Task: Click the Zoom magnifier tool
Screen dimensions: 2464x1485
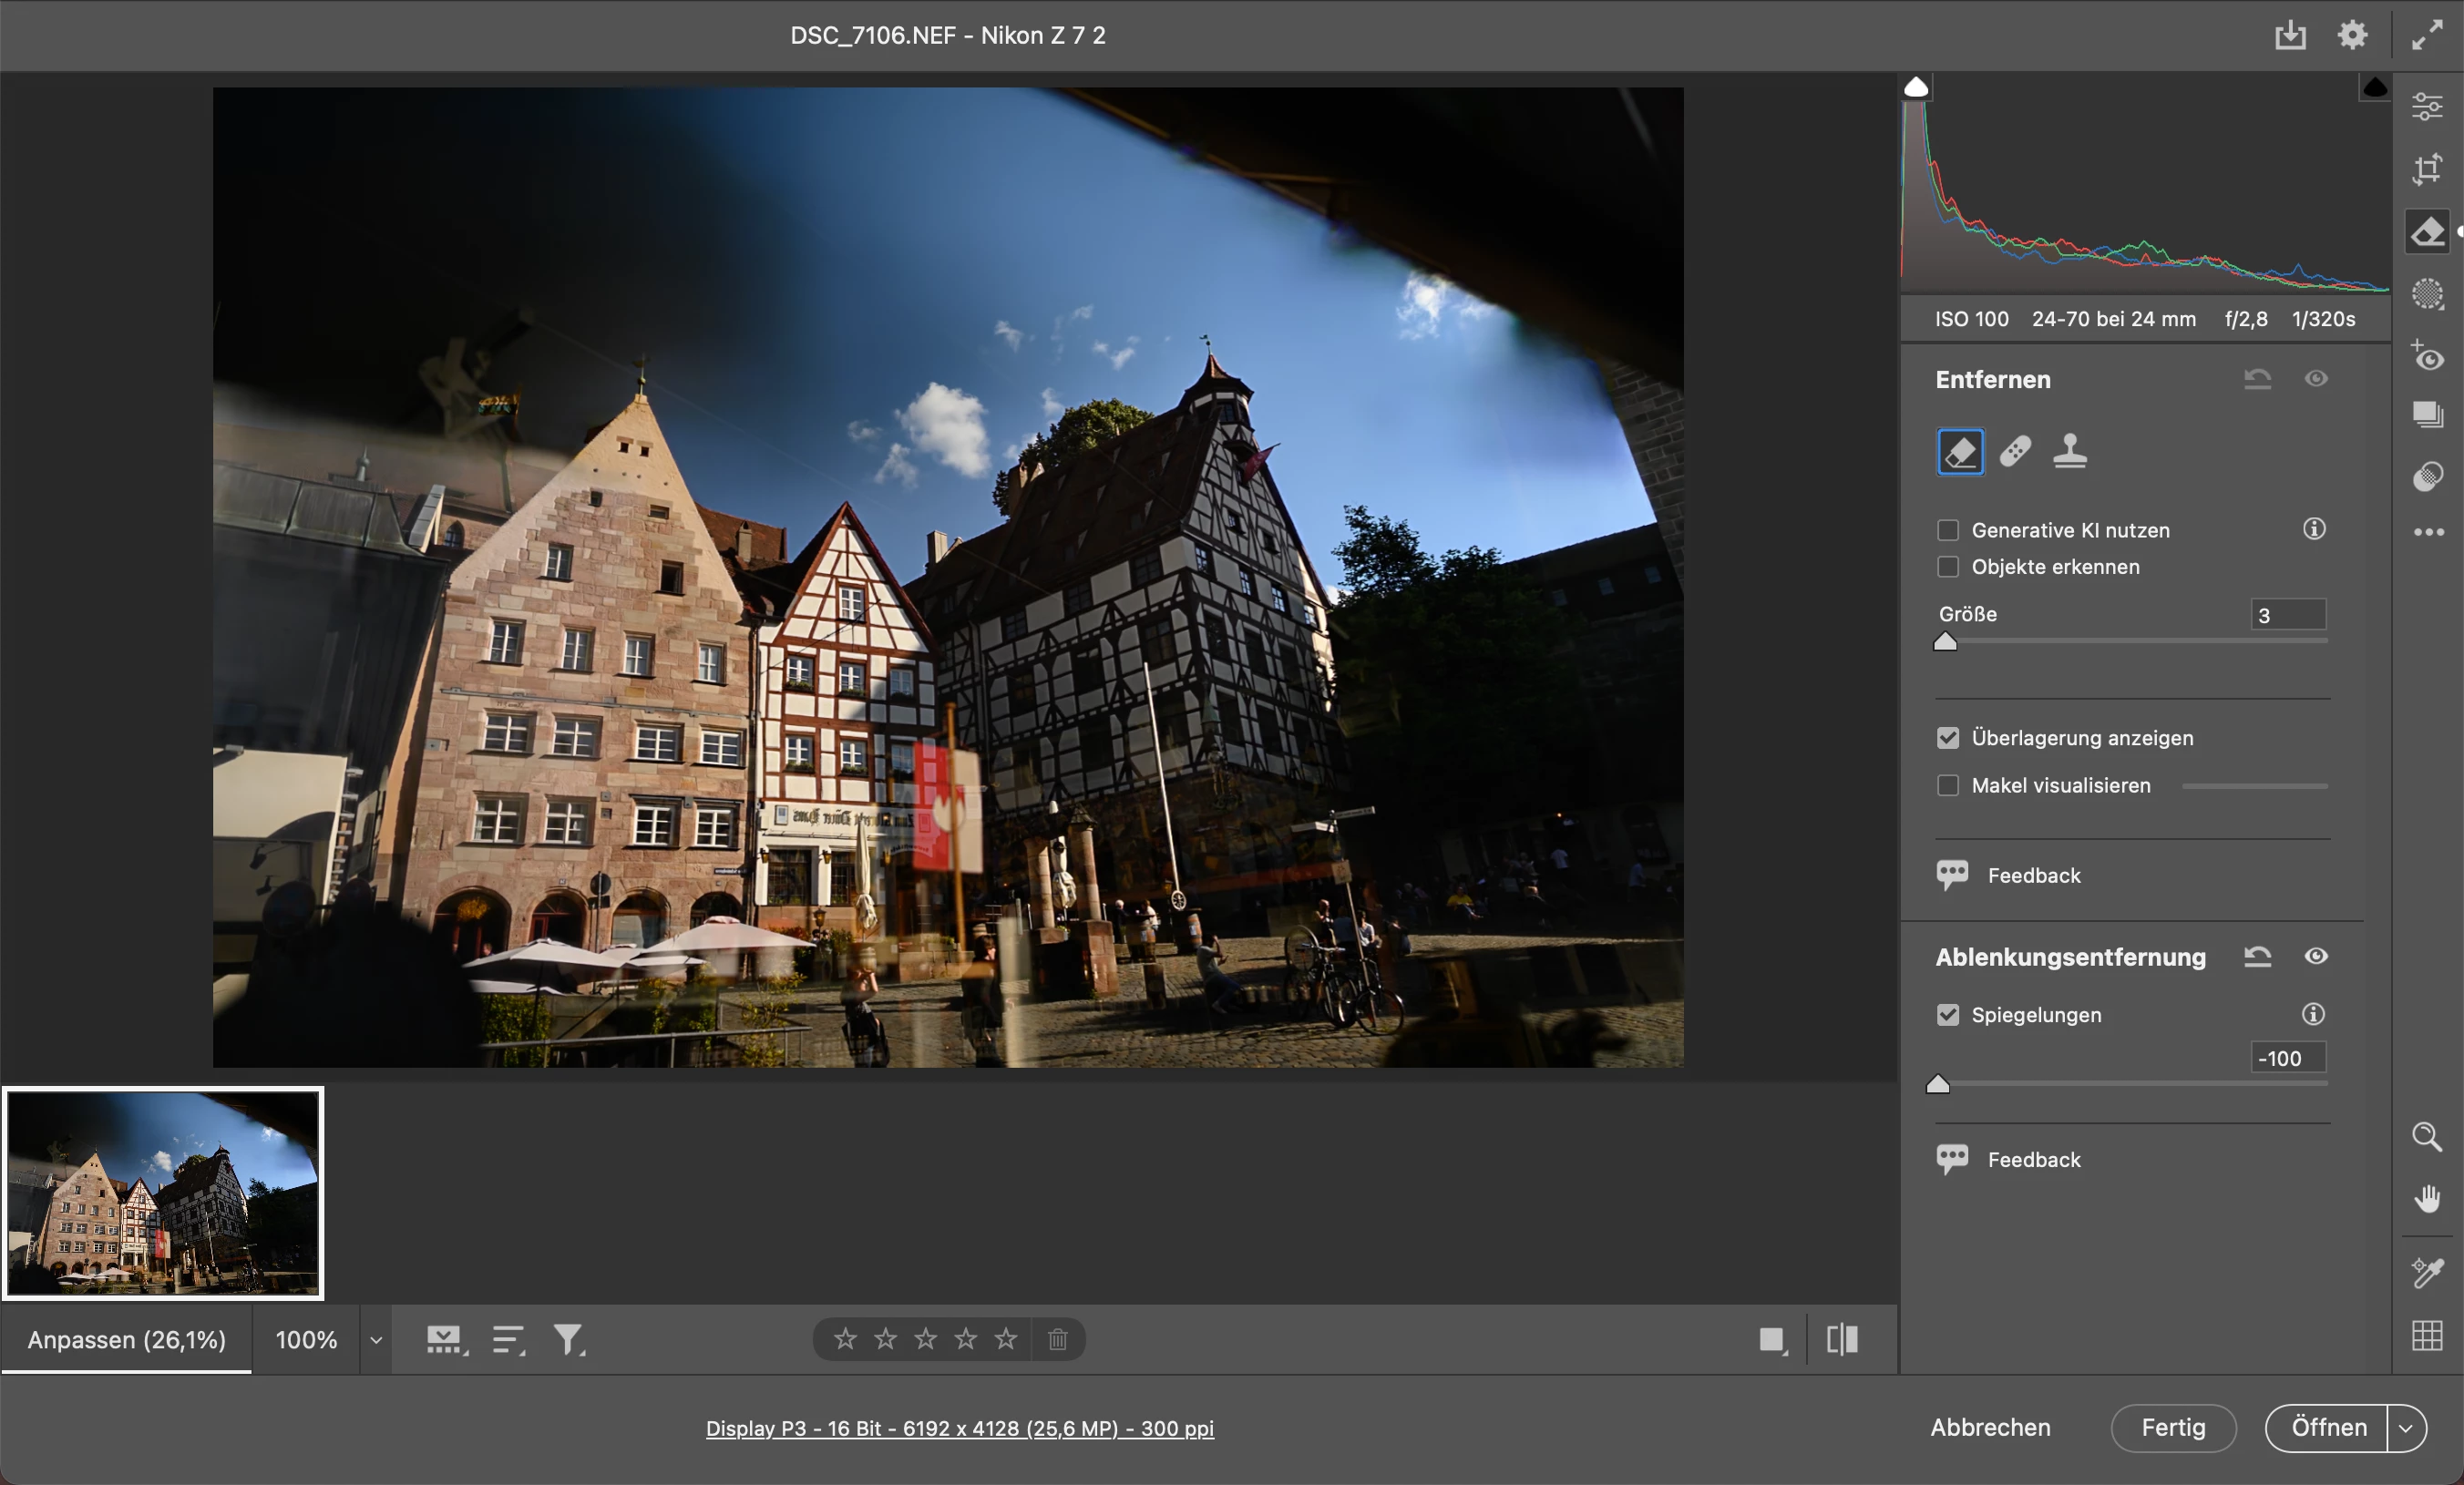Action: [x=2427, y=1137]
